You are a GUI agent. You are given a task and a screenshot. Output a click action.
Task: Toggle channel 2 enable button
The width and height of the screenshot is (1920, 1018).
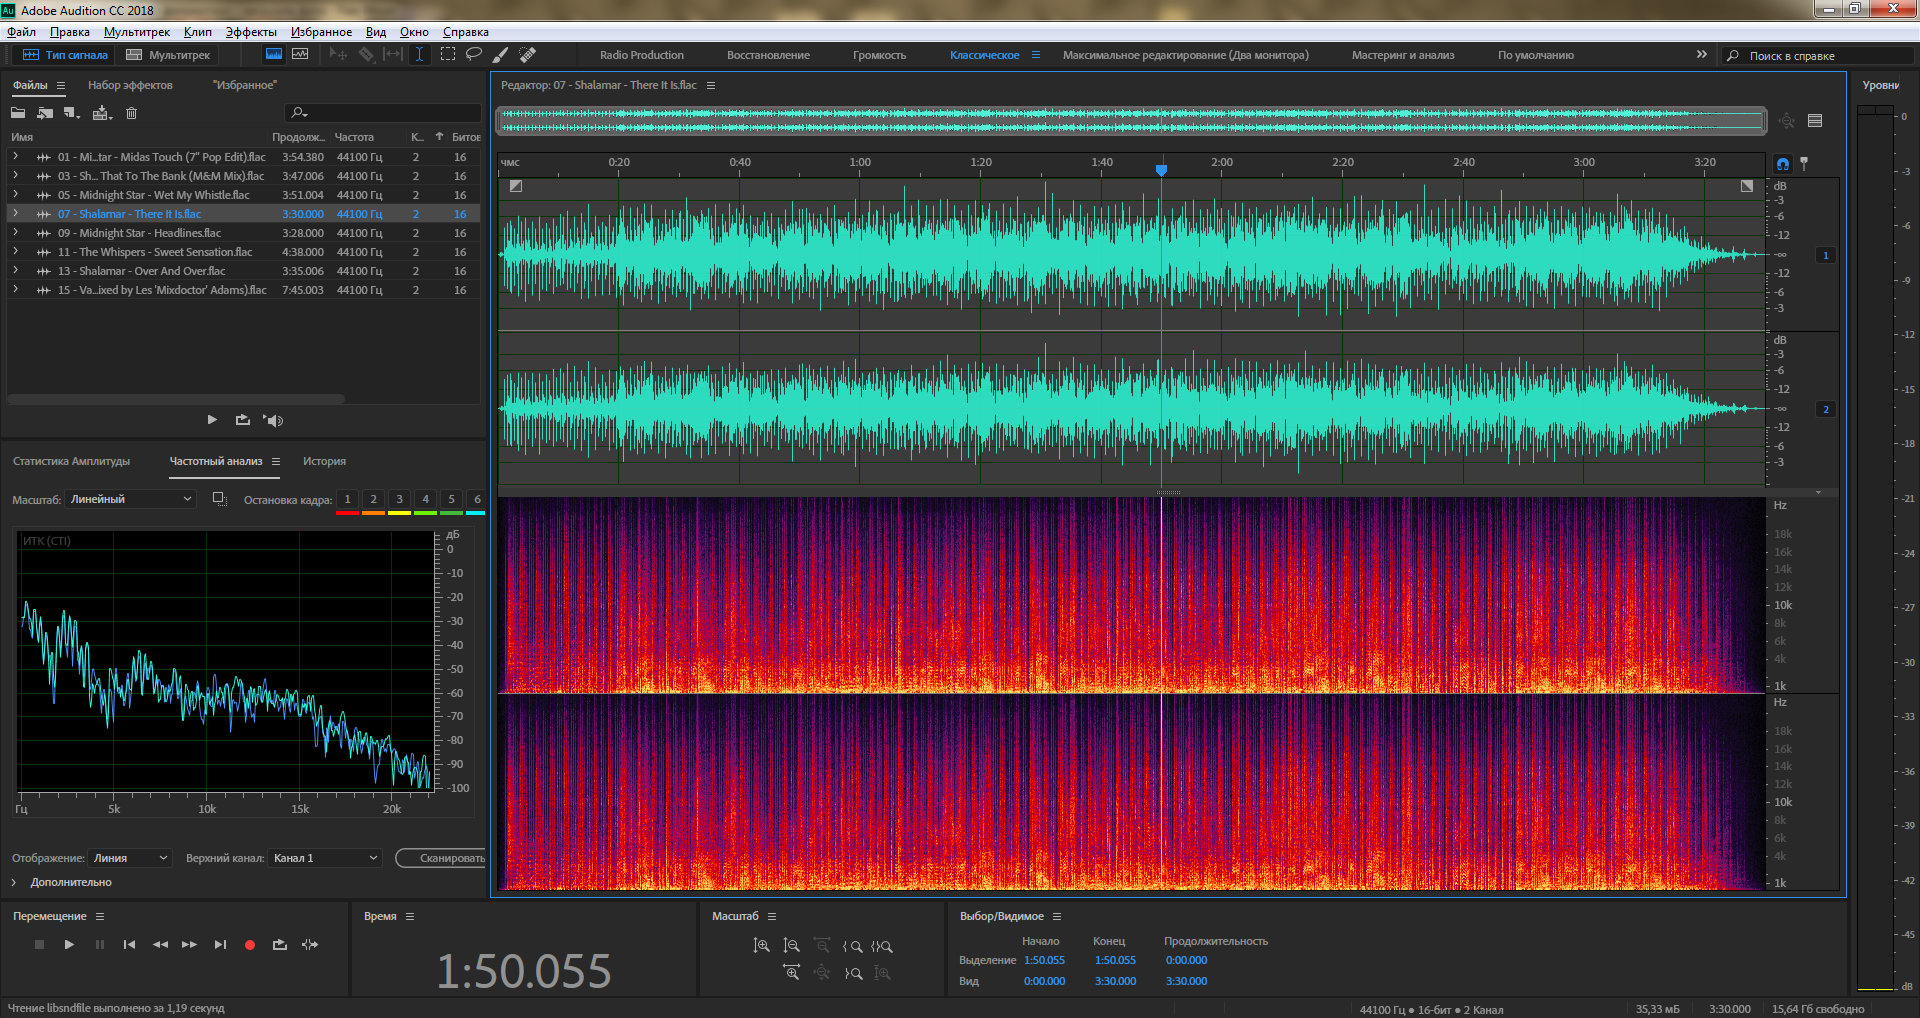1826,409
